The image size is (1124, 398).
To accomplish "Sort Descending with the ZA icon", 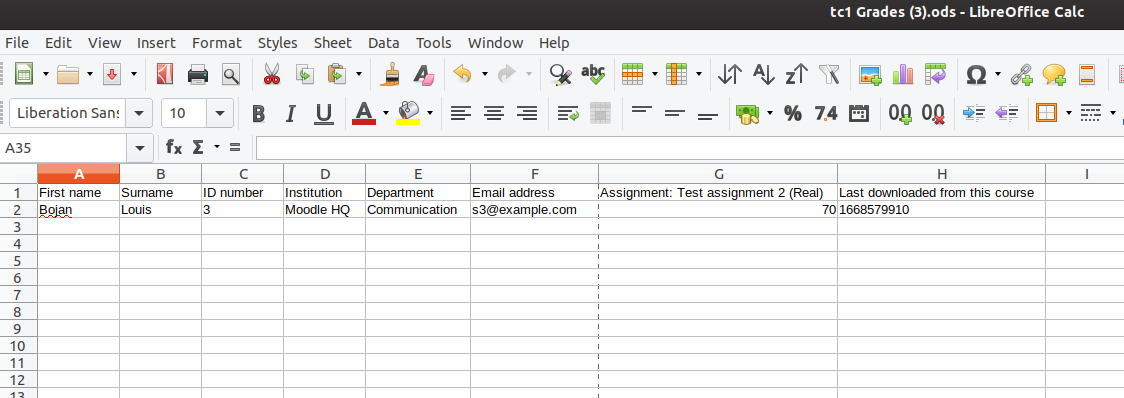I will [x=796, y=74].
